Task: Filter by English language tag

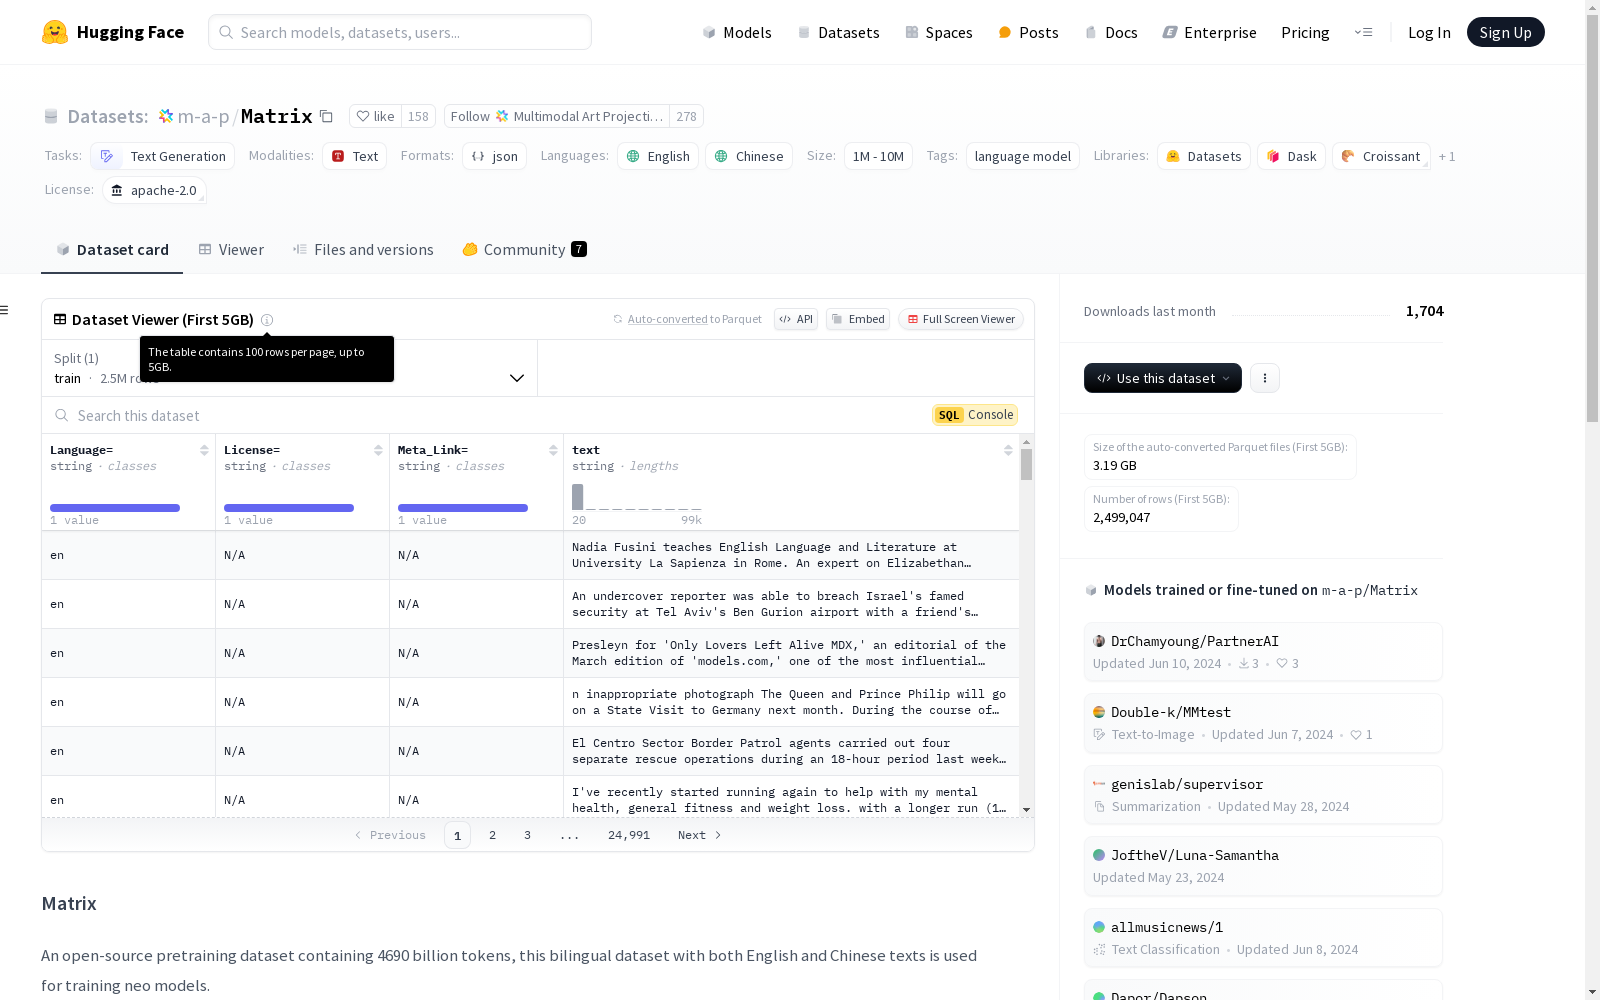Action: pyautogui.click(x=658, y=156)
